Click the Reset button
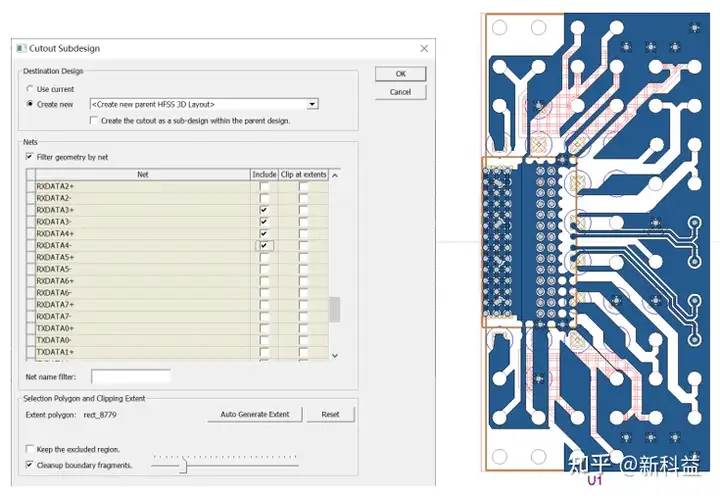The image size is (720, 496). [330, 414]
